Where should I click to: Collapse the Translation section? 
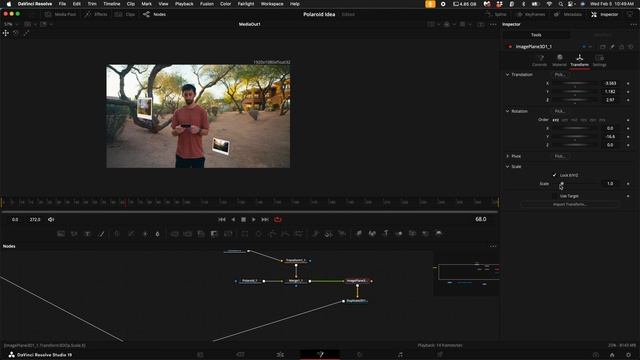pos(507,75)
